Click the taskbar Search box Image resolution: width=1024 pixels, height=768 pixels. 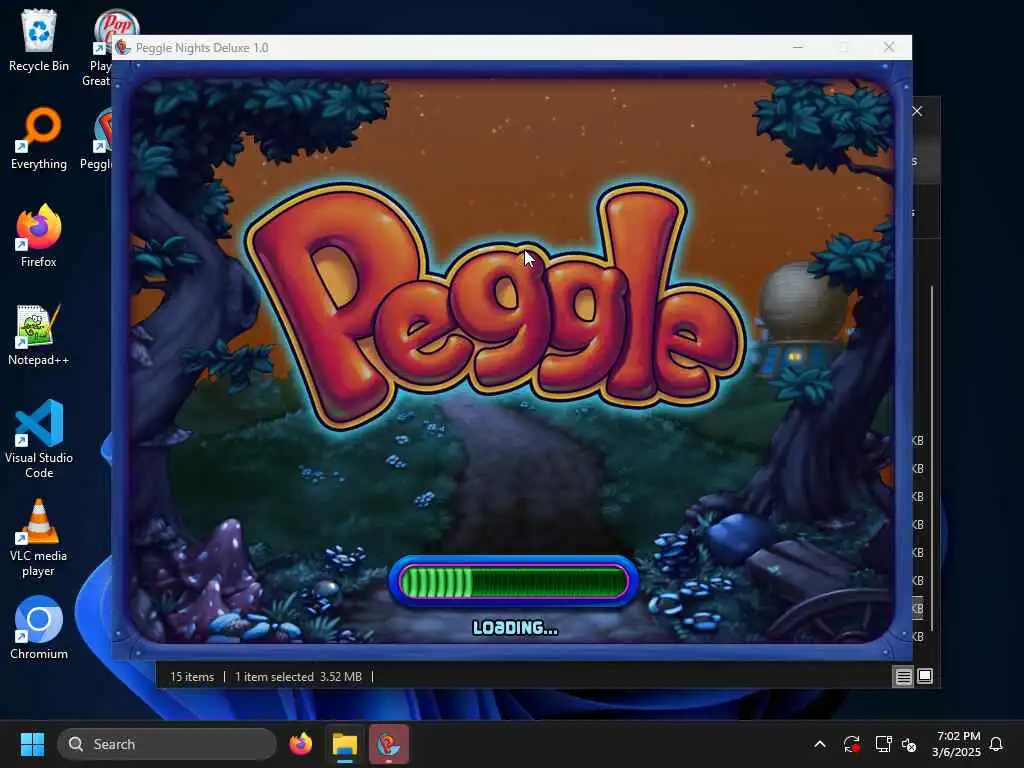(167, 744)
